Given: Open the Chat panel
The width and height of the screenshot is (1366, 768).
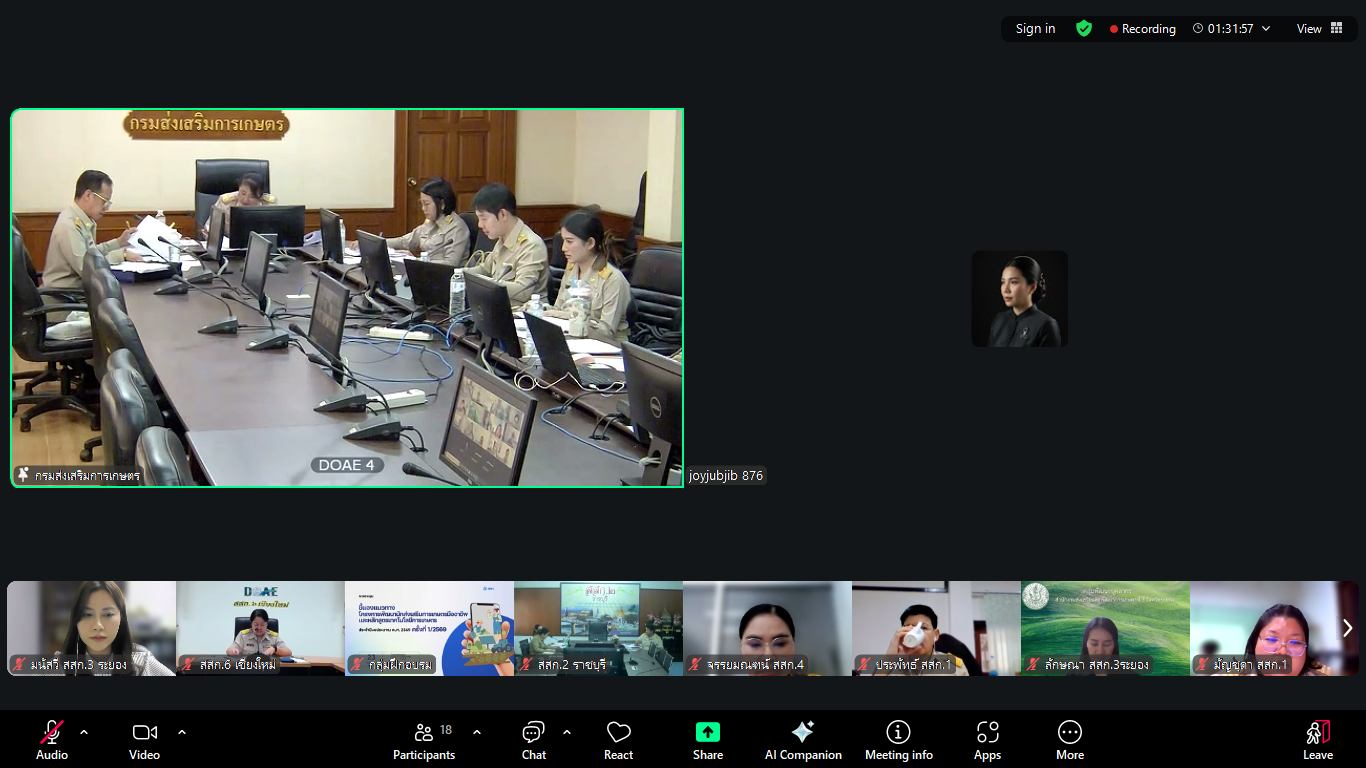Looking at the screenshot, I should coord(534,740).
